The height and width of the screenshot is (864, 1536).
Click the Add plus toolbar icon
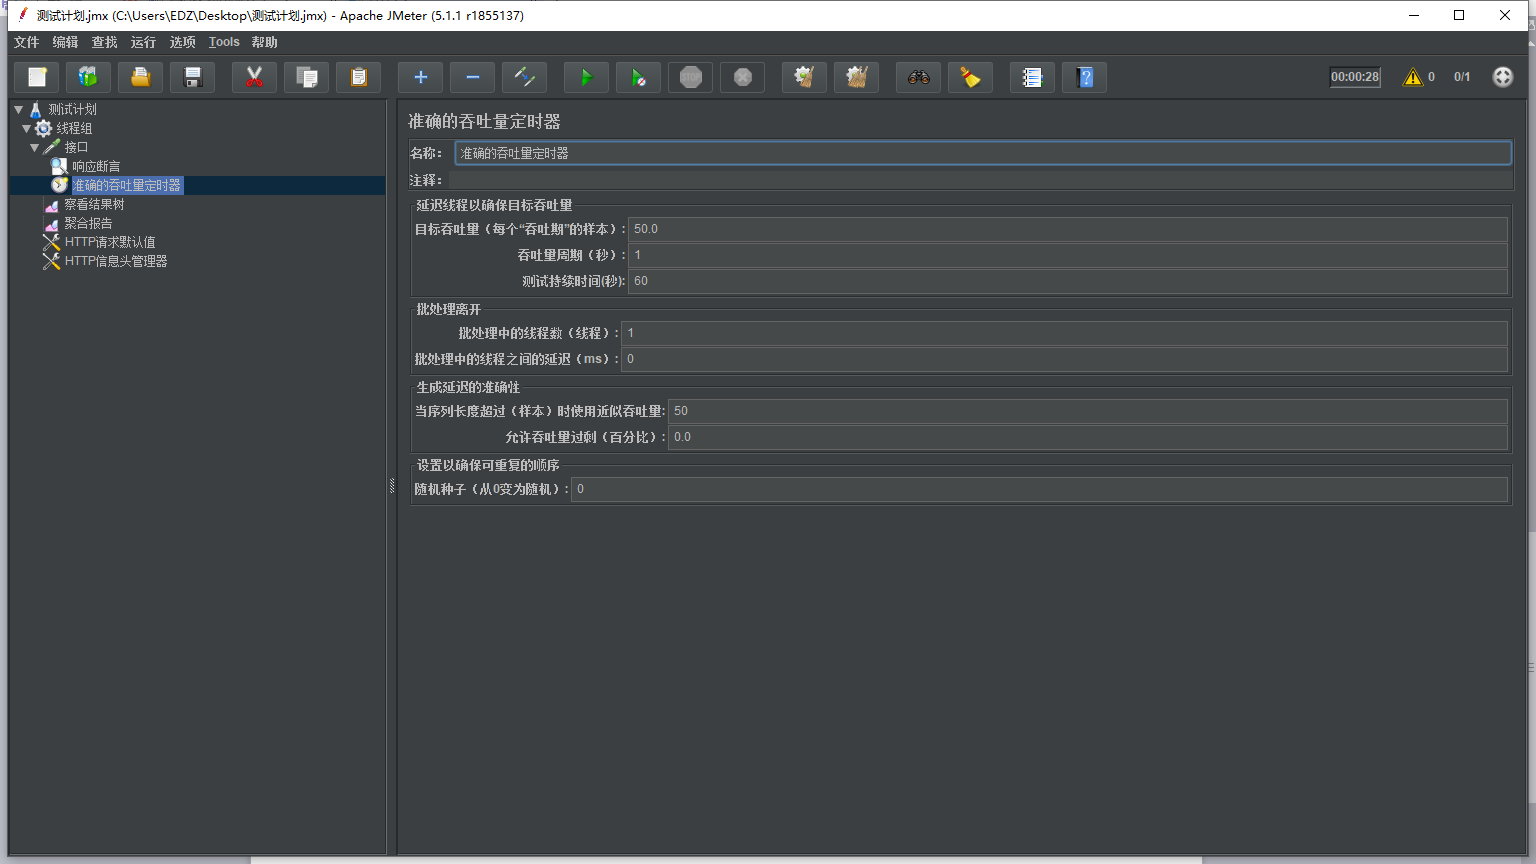point(420,77)
